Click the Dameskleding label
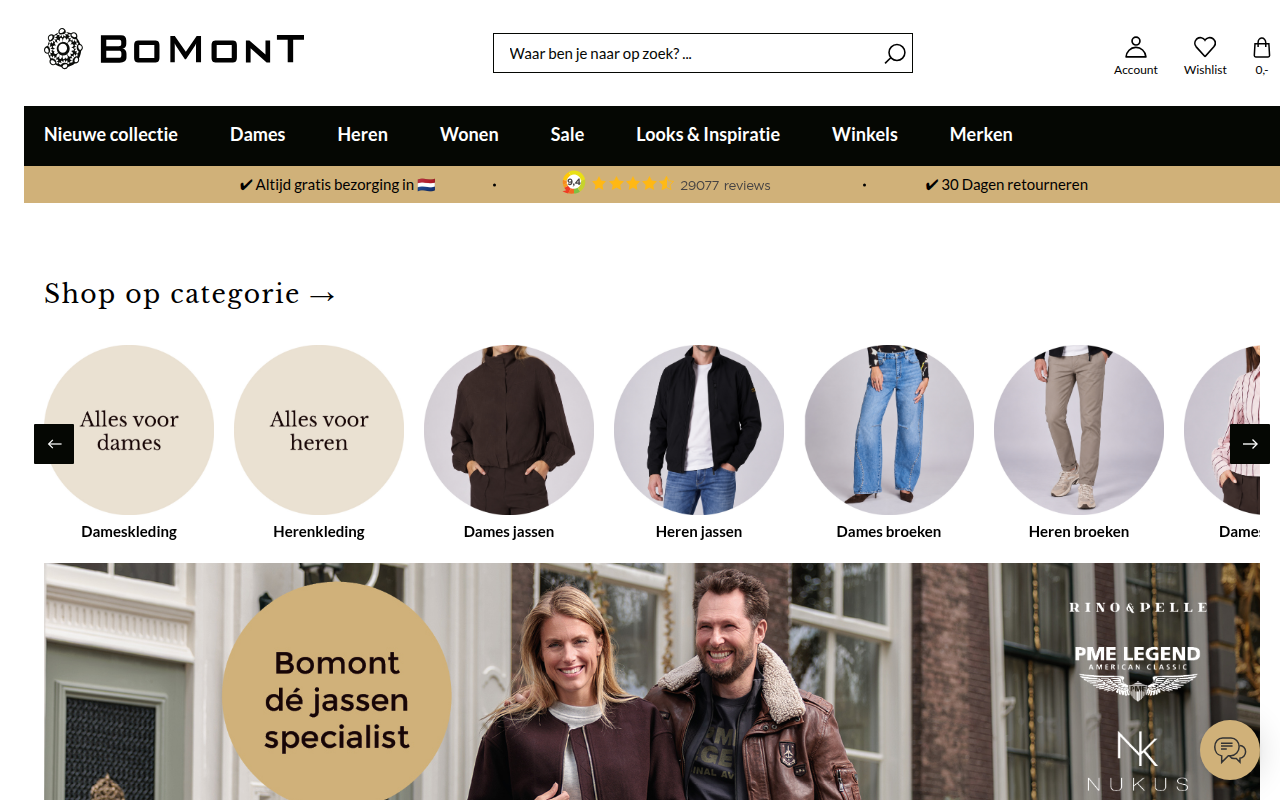Screen dimensions: 1280x800 (129, 532)
